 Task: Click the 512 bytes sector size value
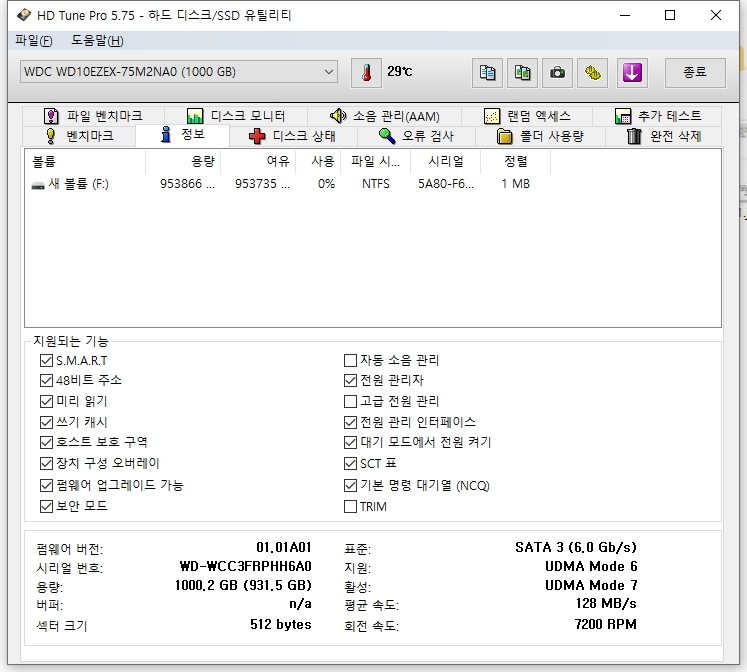pos(281,624)
